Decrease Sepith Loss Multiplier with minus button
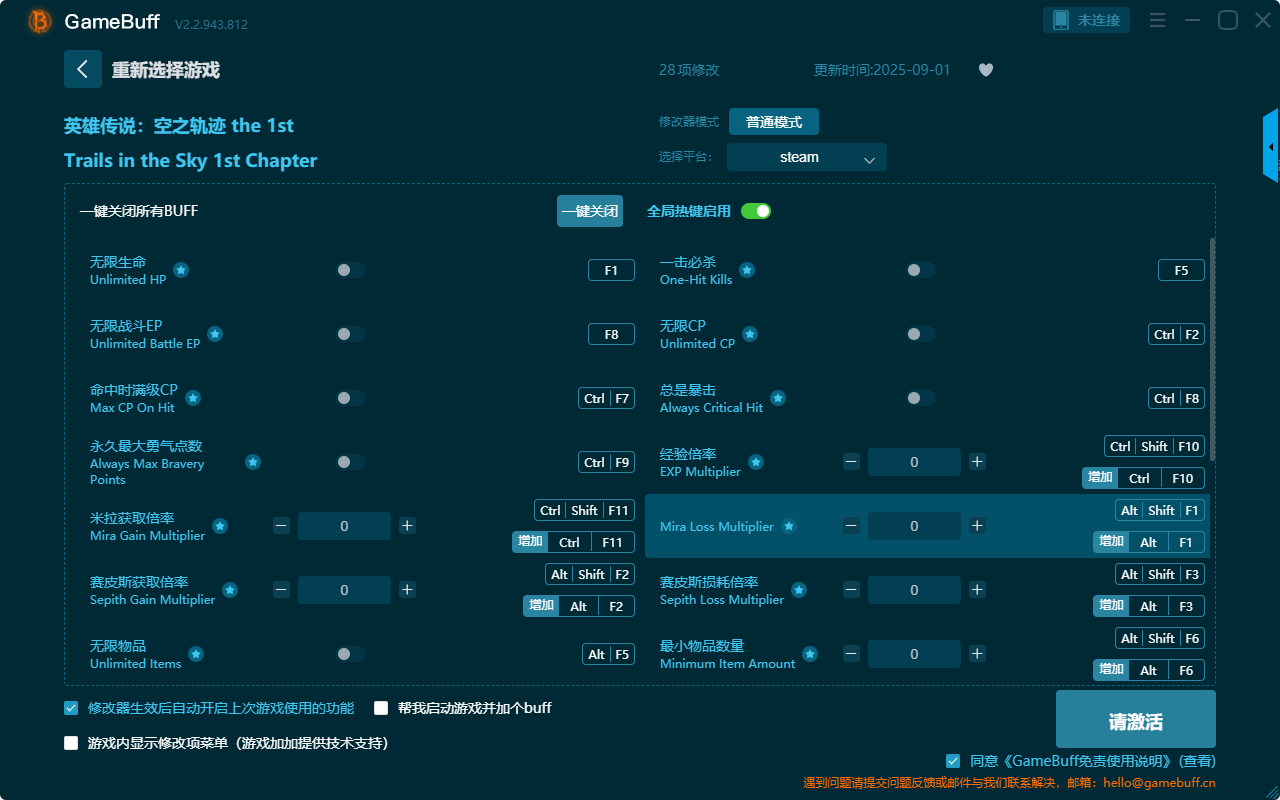The width and height of the screenshot is (1280, 800). tap(851, 590)
